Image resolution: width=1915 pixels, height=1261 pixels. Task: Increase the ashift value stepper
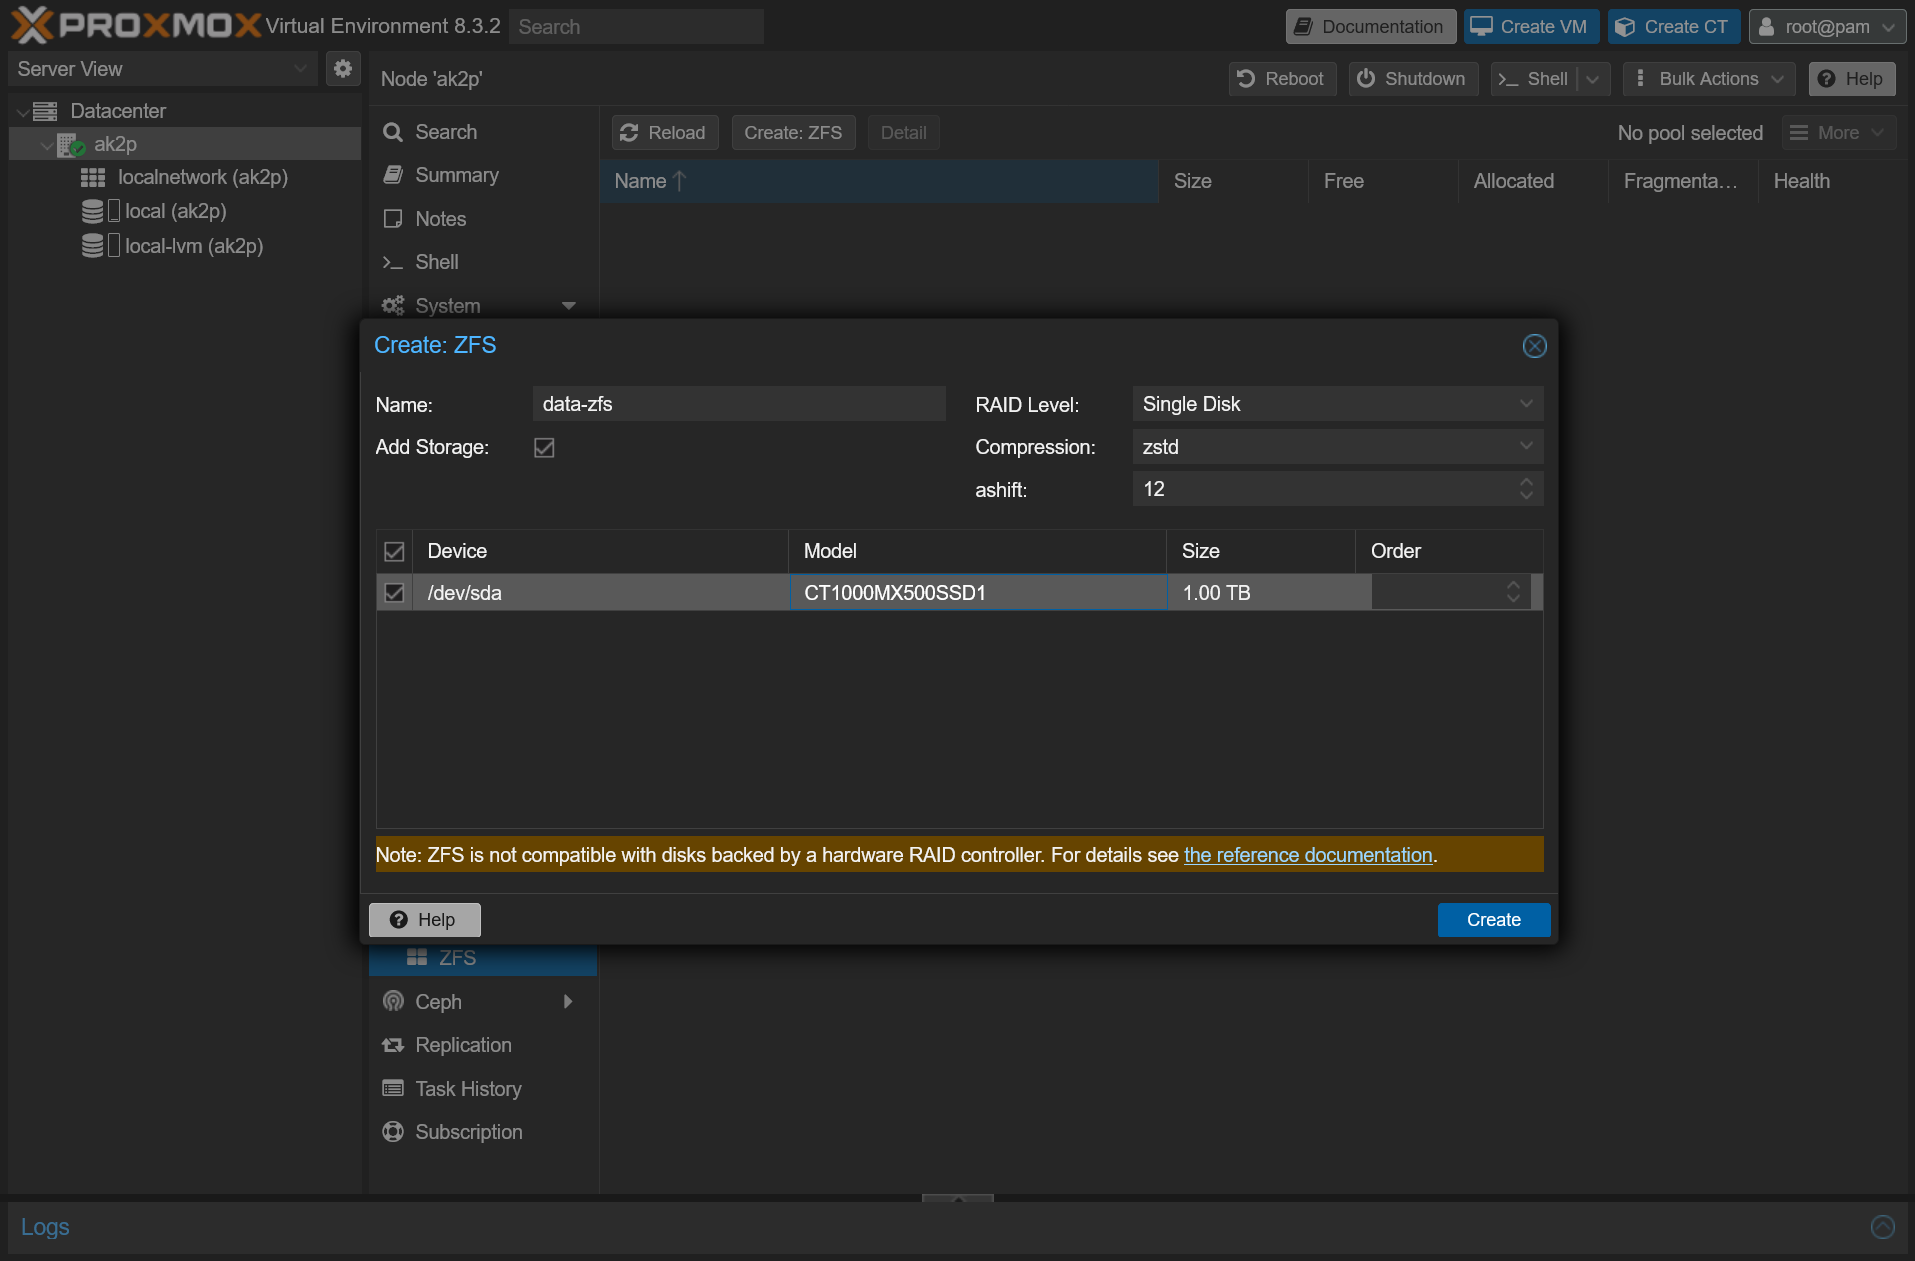(x=1526, y=482)
